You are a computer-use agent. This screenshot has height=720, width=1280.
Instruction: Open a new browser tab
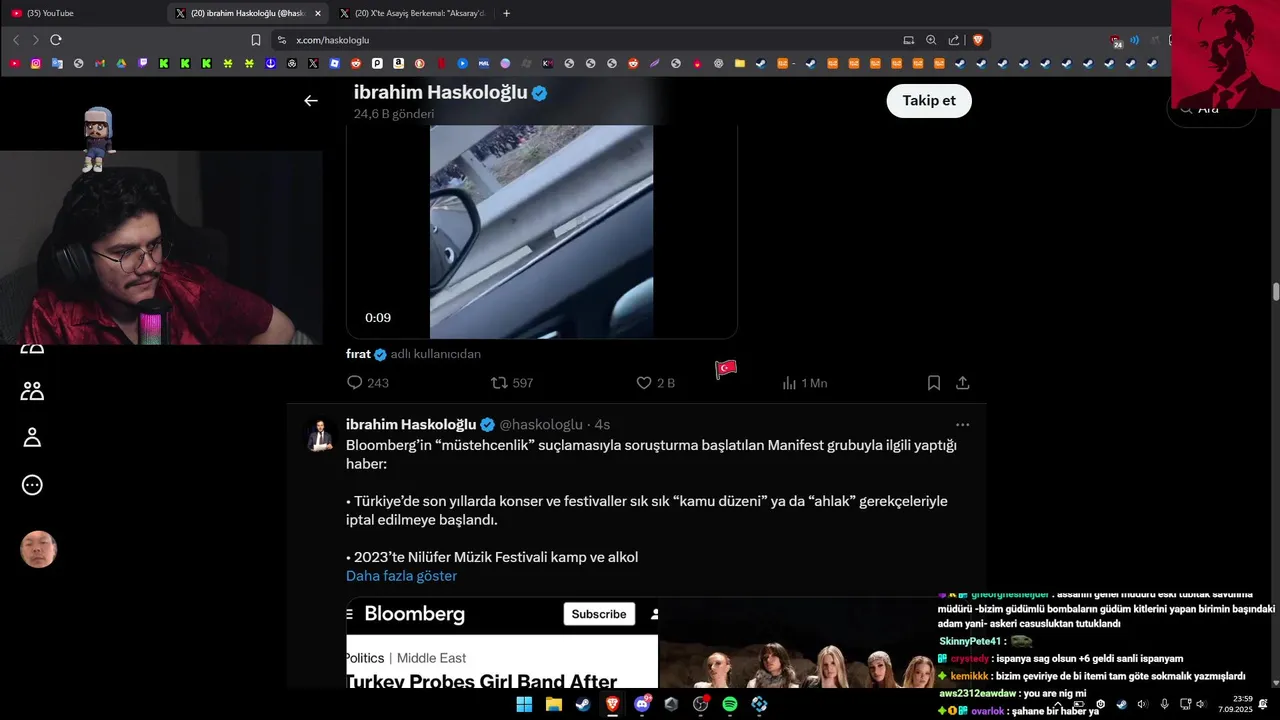pyautogui.click(x=506, y=13)
